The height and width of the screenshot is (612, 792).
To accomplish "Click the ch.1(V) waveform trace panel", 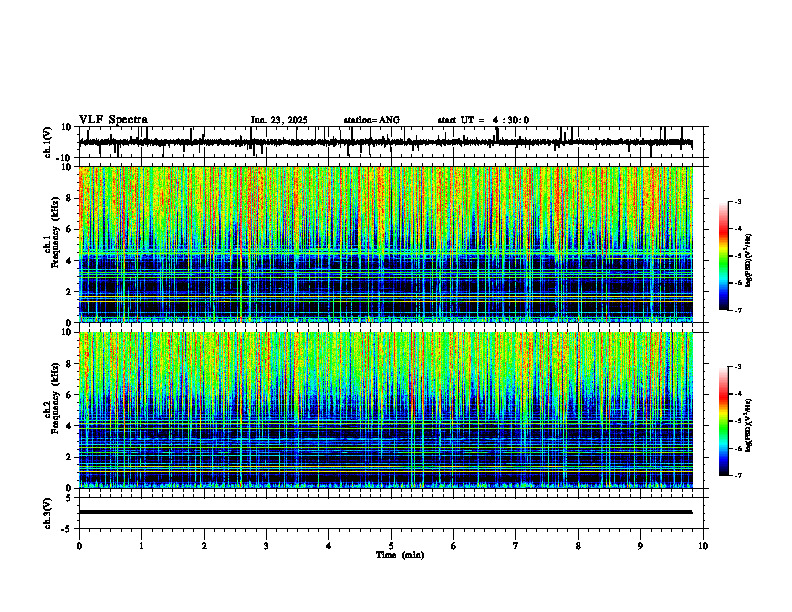I will click(393, 142).
